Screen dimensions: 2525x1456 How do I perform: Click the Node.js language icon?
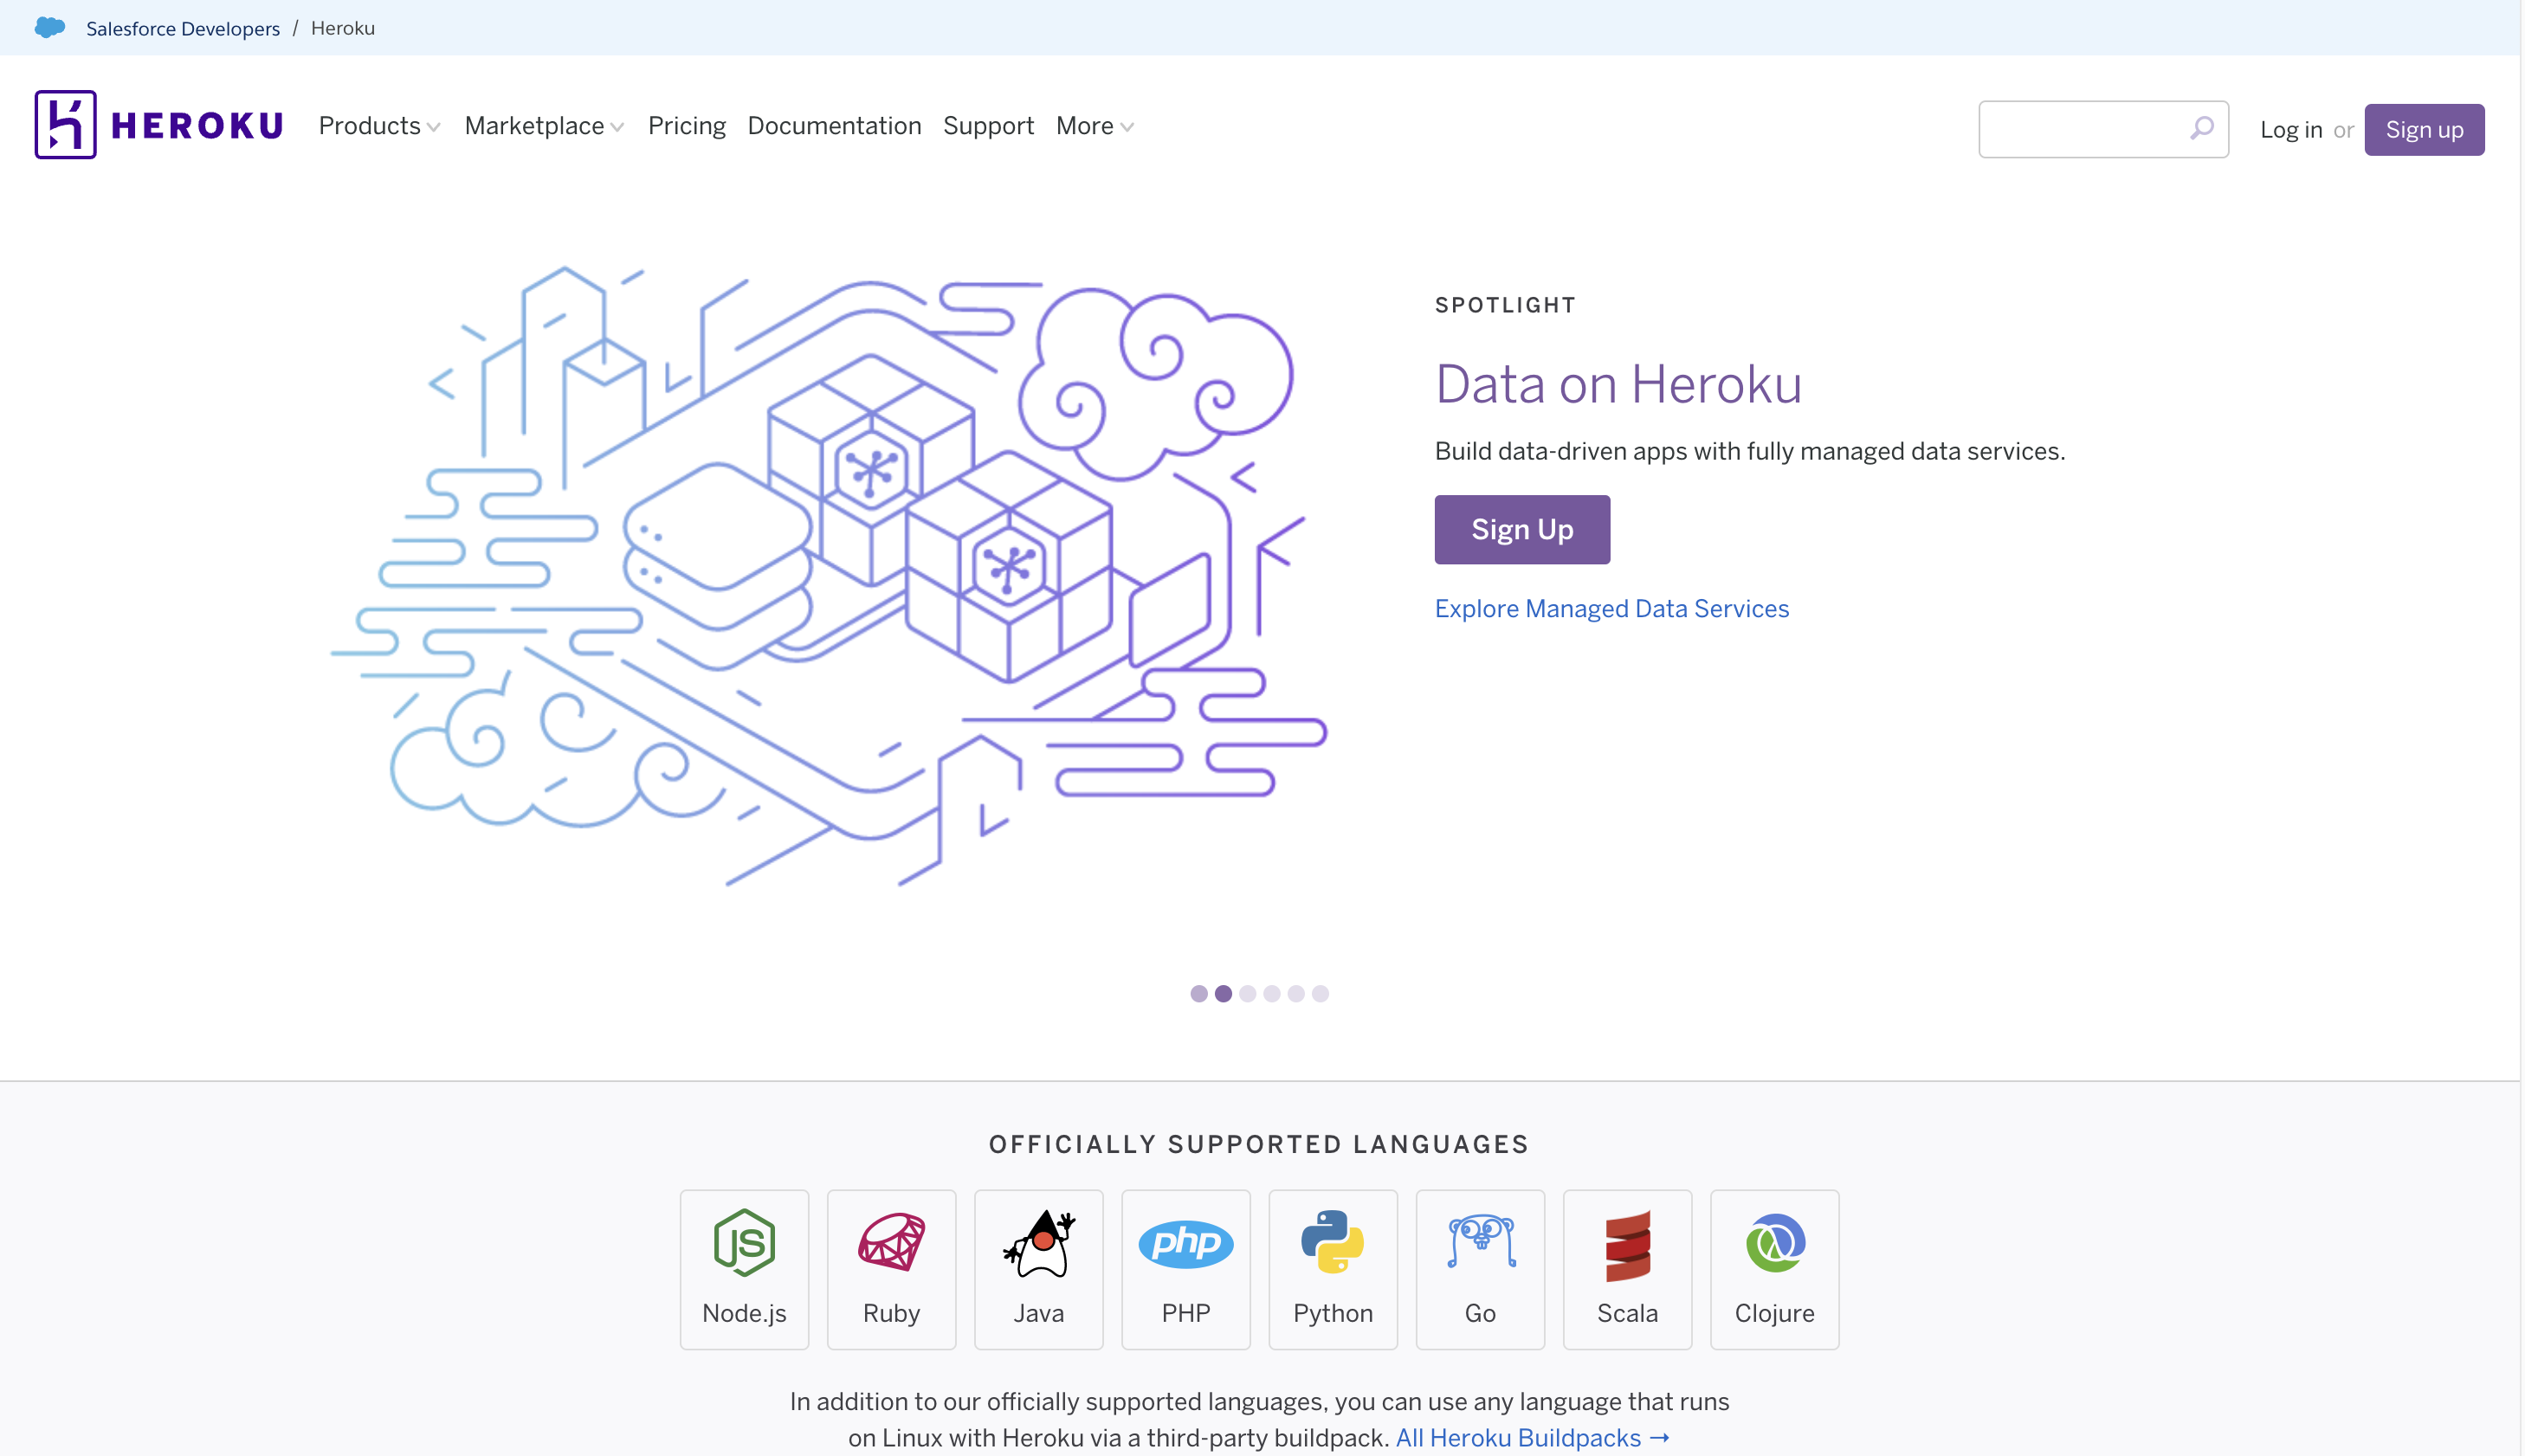pos(742,1241)
